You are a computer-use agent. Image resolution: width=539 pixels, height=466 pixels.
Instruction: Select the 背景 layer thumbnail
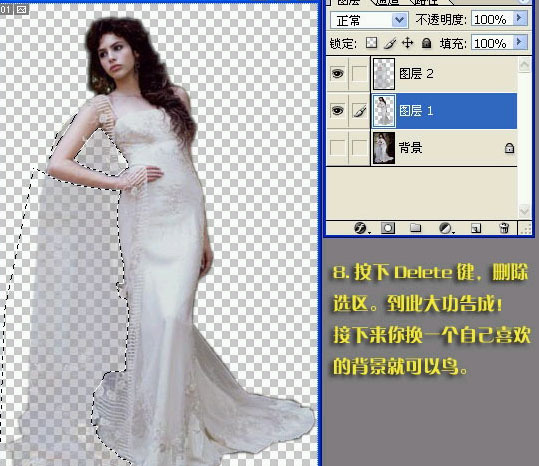pos(384,148)
